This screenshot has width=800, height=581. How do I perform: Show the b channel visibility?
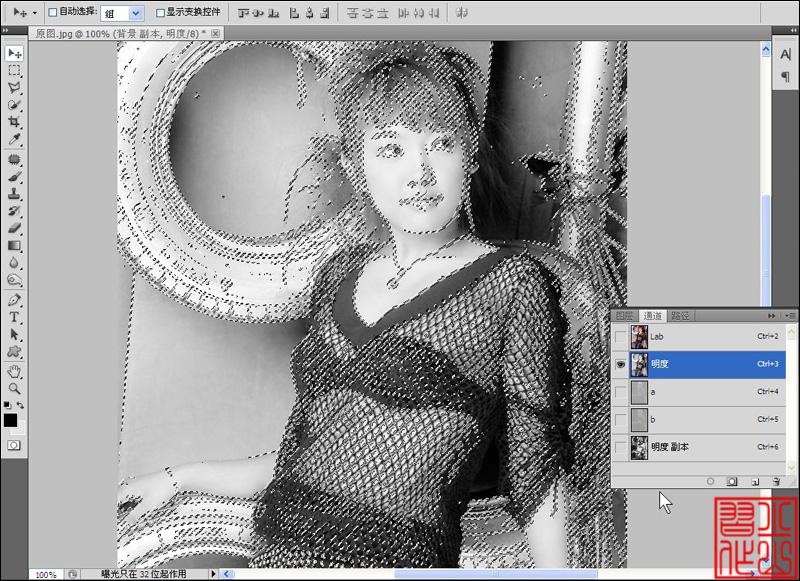(620, 419)
